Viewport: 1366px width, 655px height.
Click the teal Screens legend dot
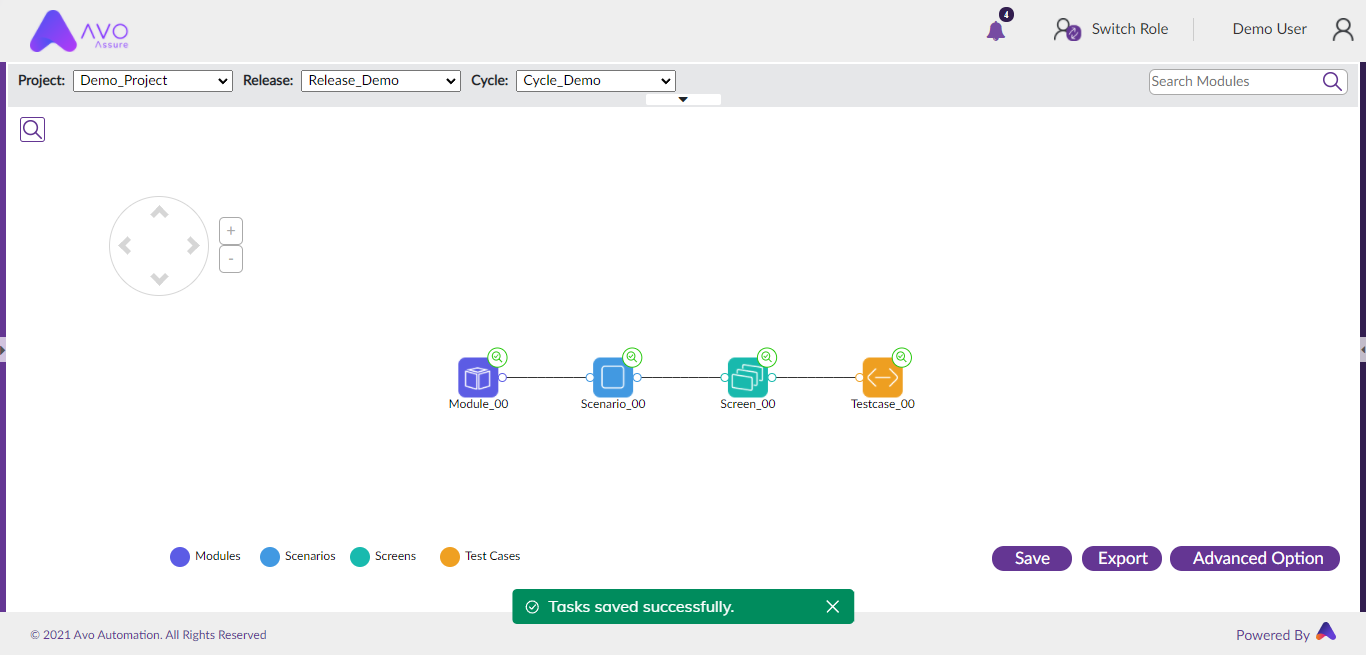[x=360, y=557]
